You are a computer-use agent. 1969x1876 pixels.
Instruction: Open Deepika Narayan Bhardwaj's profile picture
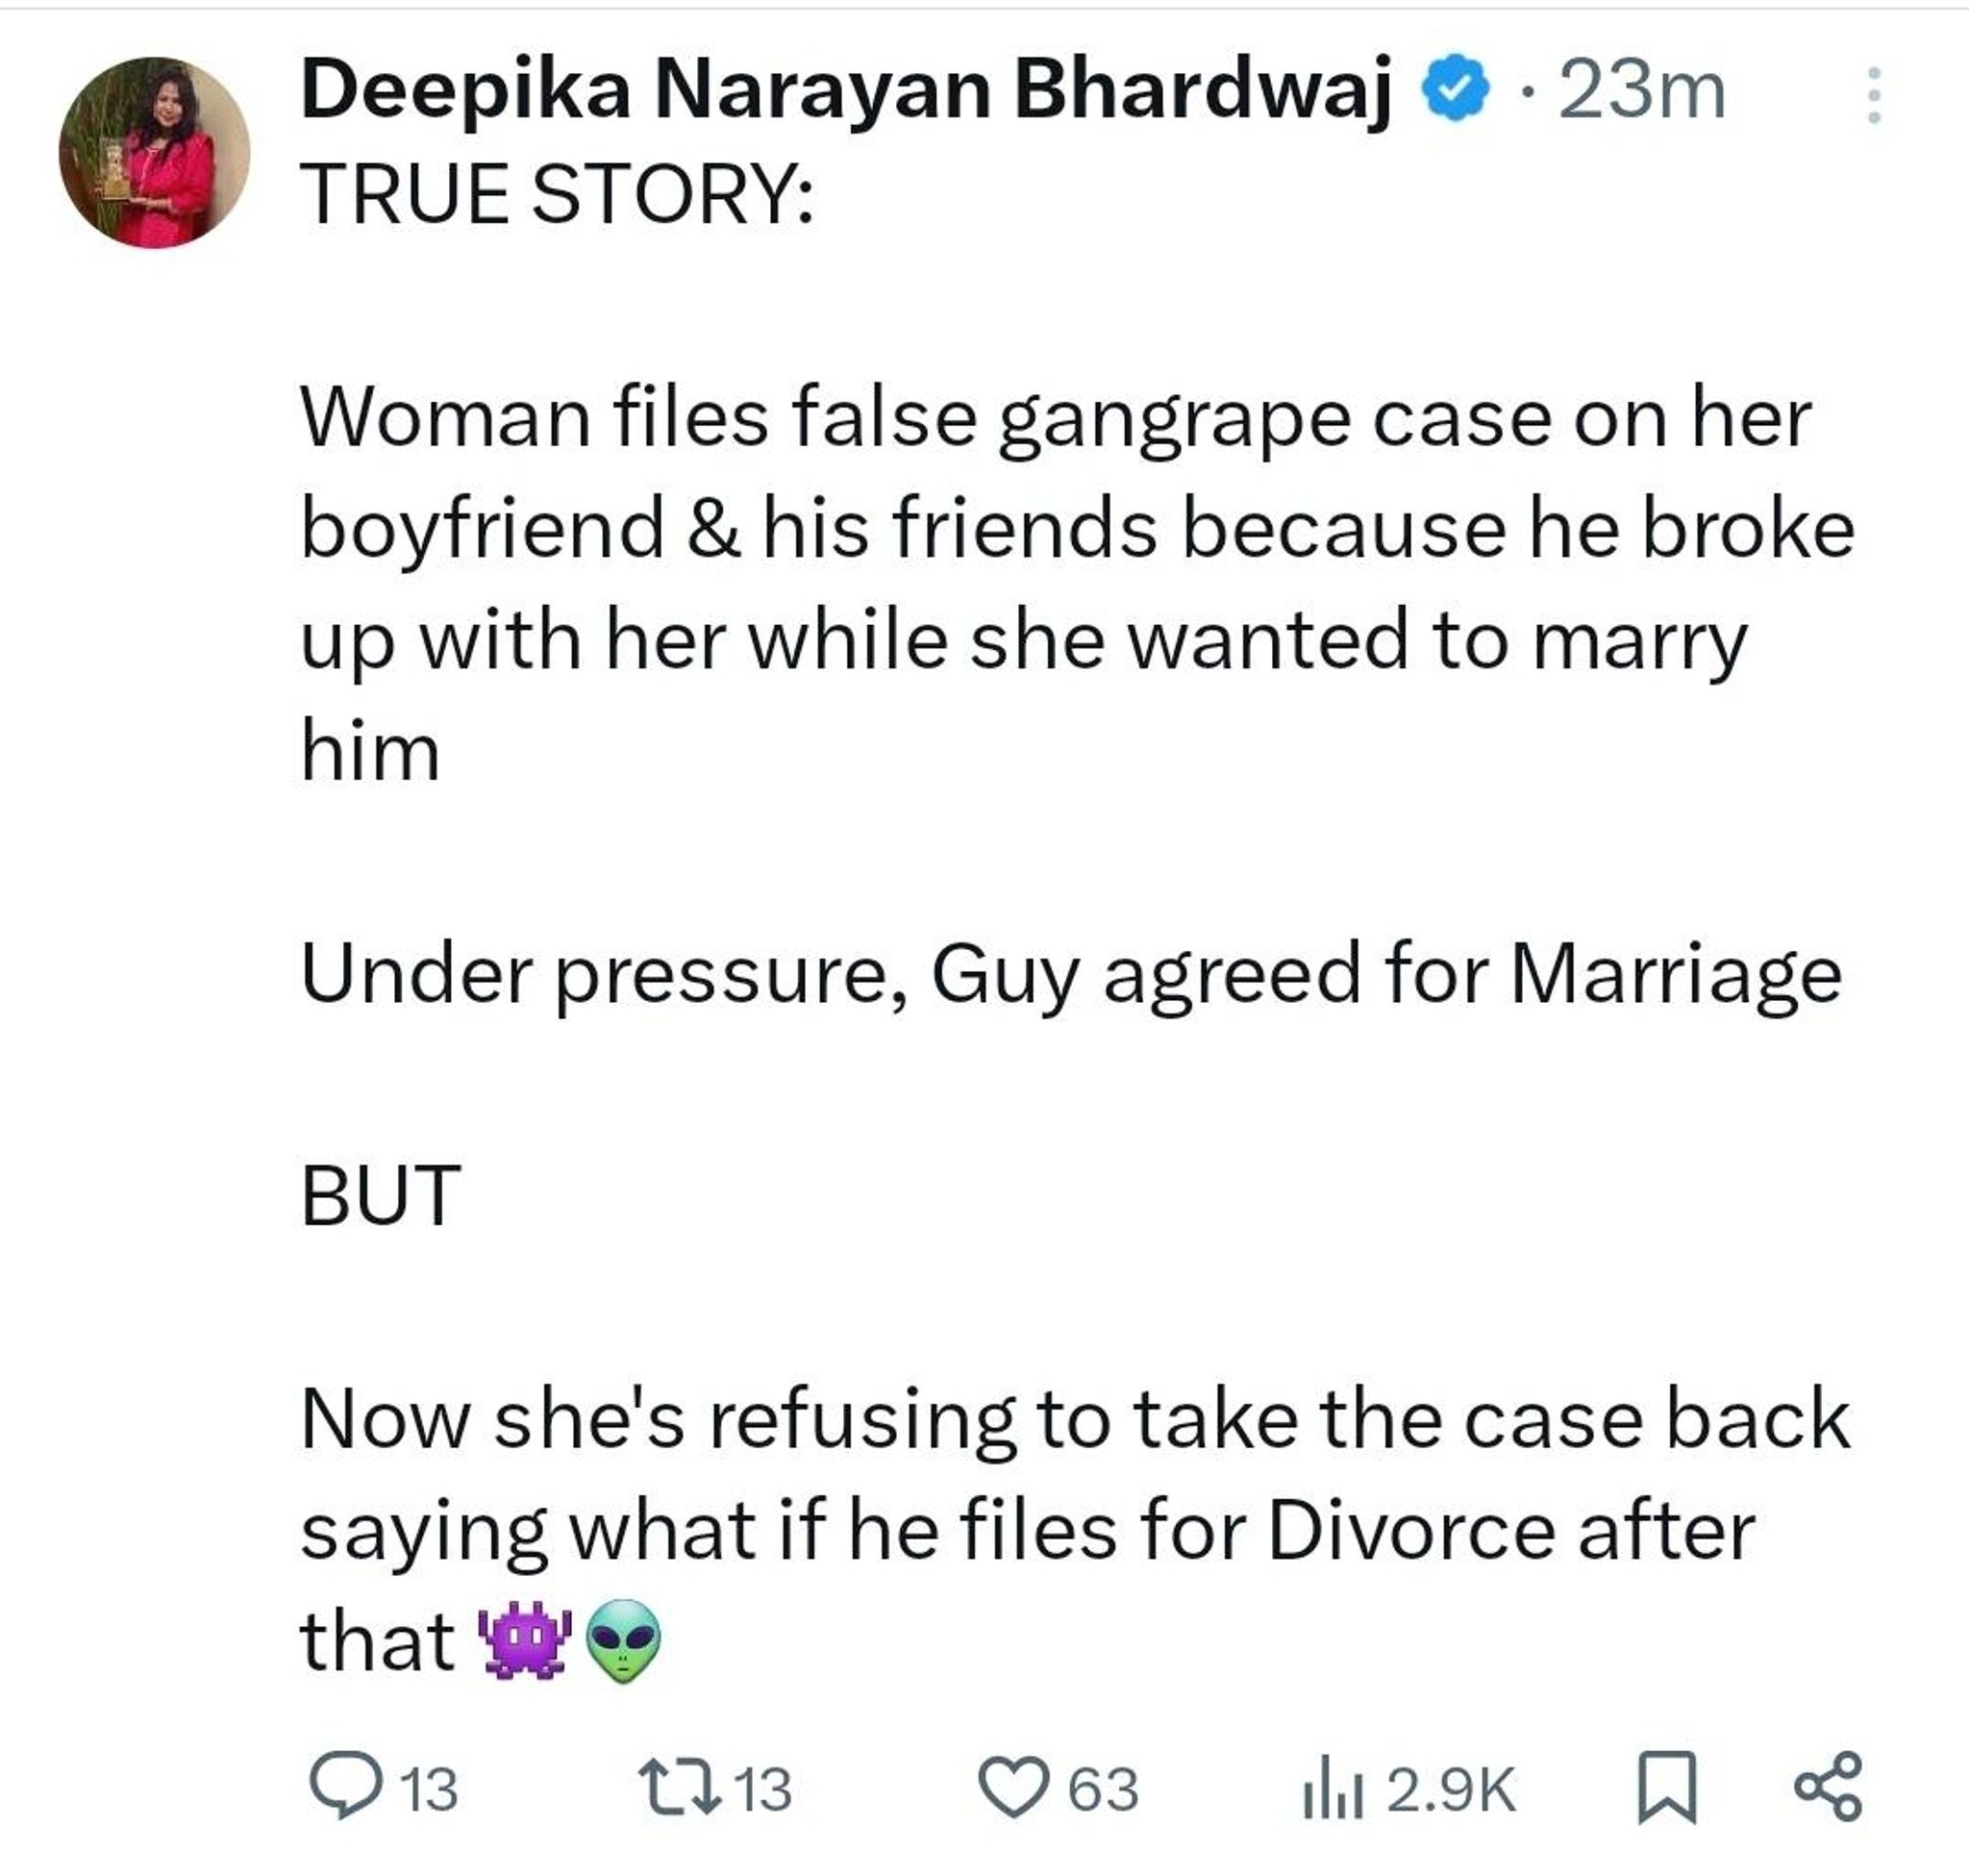154,152
